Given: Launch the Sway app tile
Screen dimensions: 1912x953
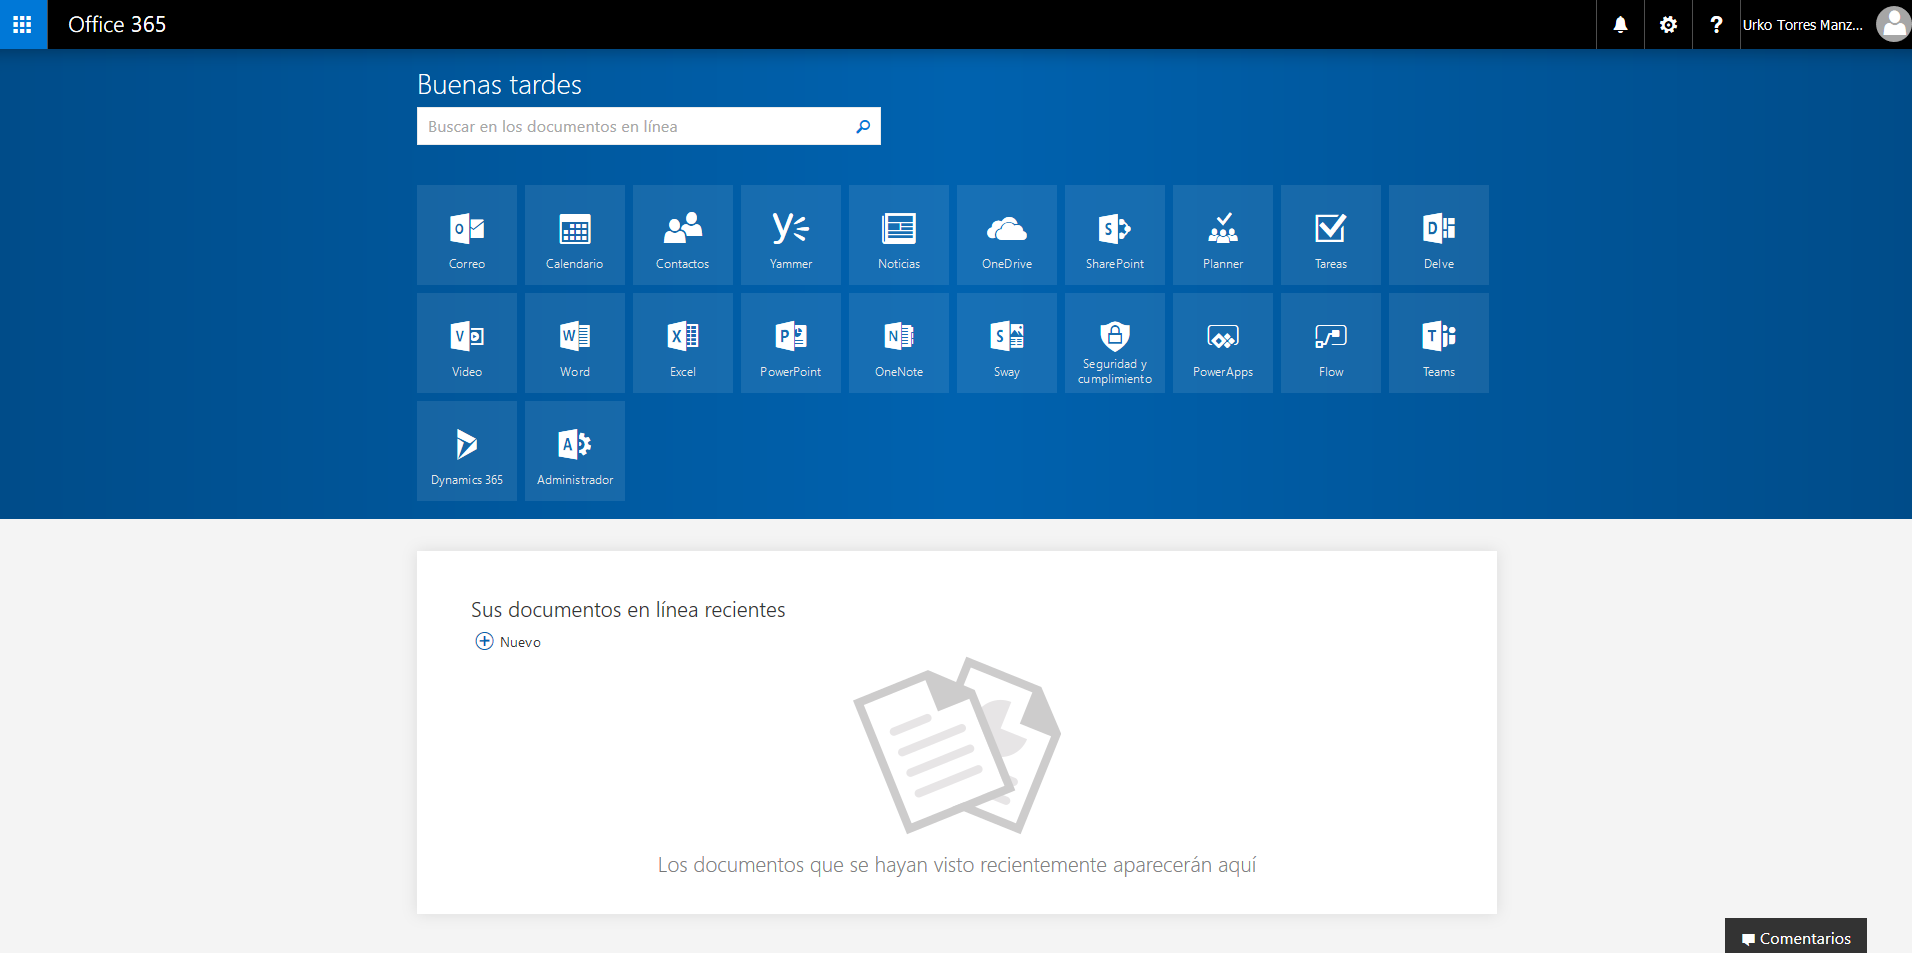Looking at the screenshot, I should click(x=1007, y=343).
